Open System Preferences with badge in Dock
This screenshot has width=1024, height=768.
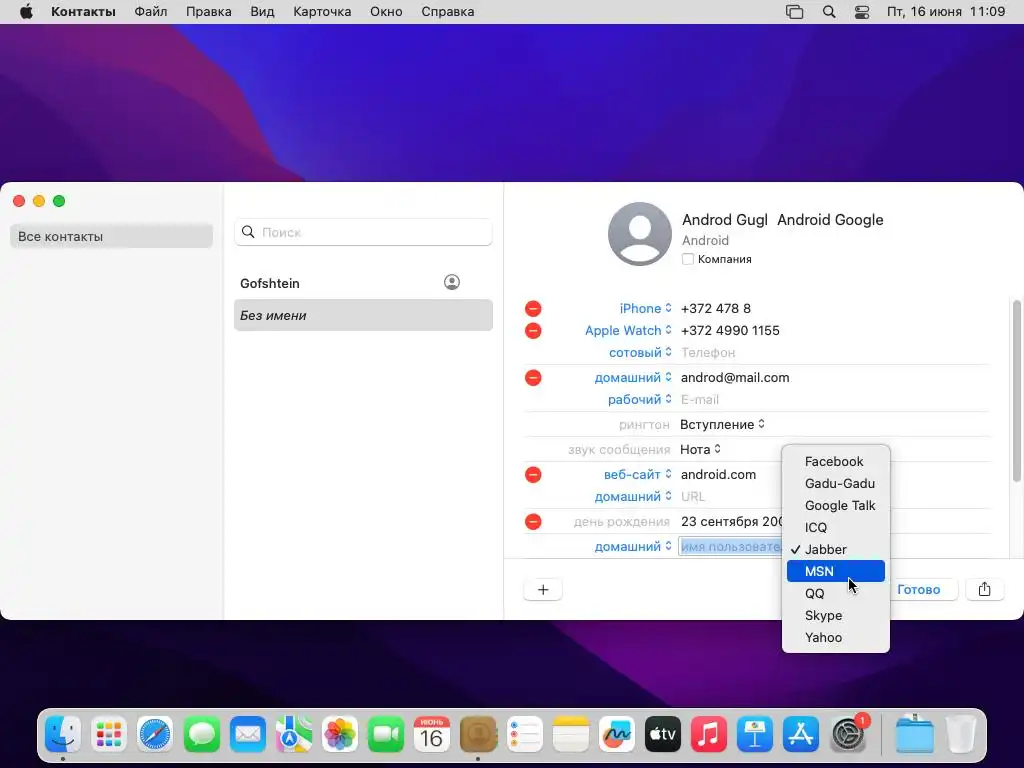[848, 734]
